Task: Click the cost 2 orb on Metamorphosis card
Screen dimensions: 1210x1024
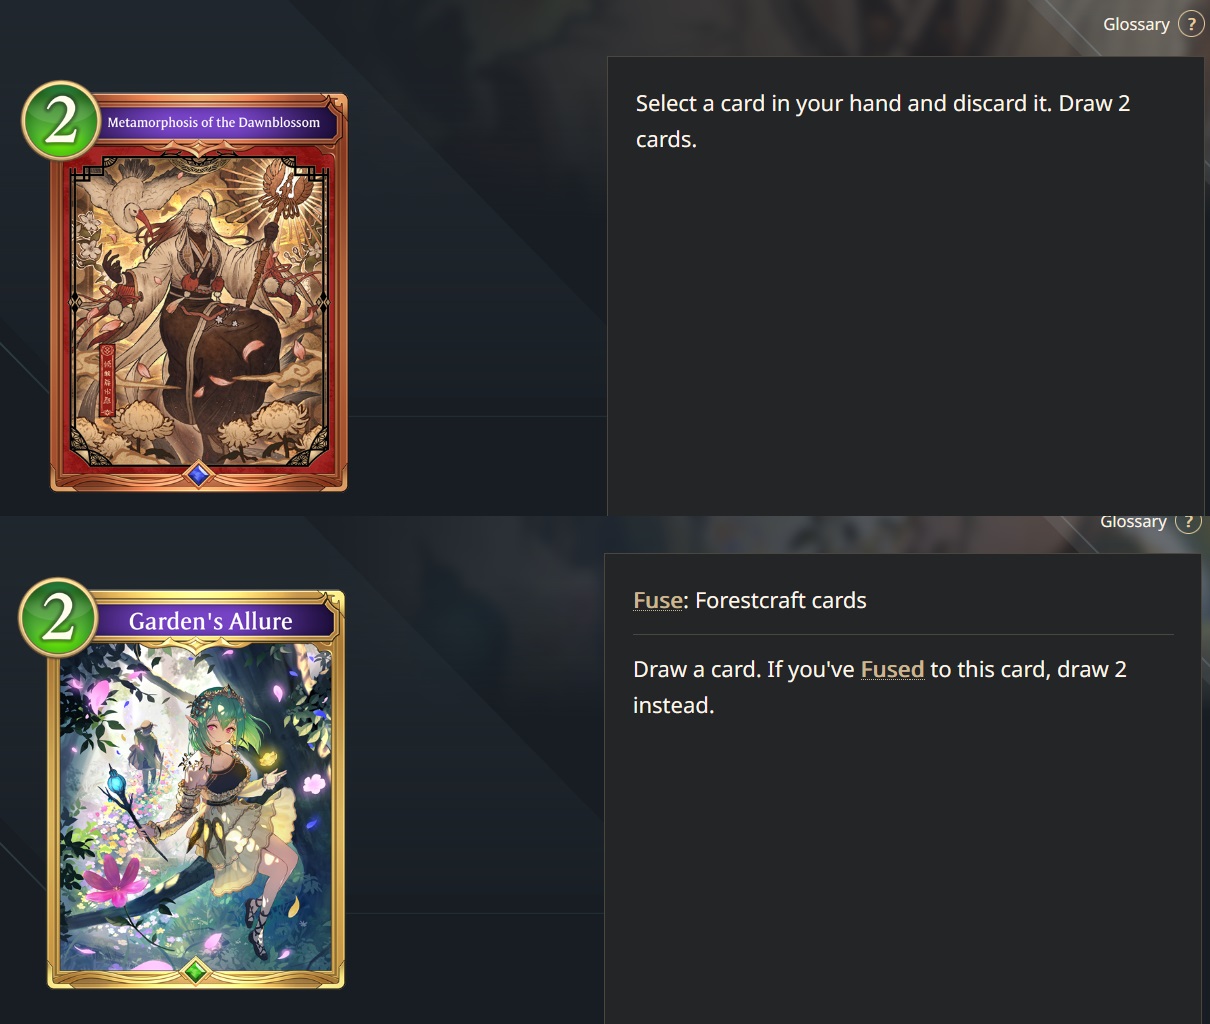Action: coord(60,122)
